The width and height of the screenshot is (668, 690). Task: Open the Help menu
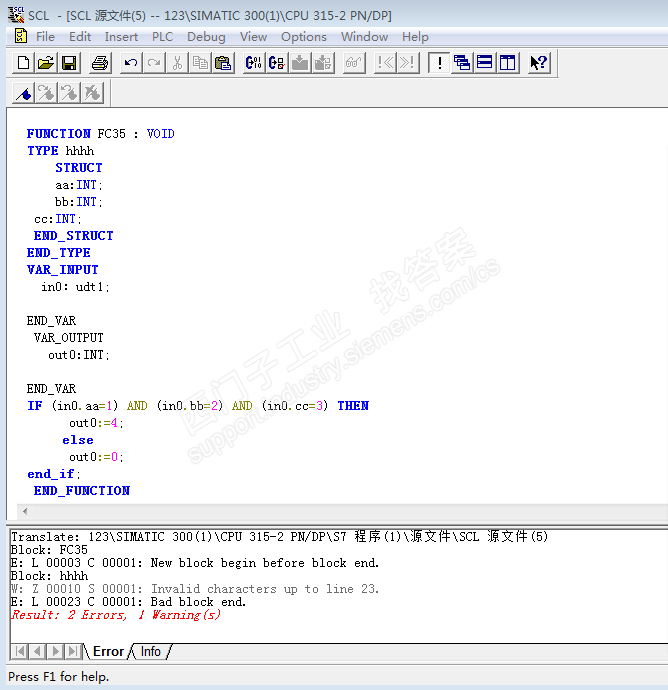[x=415, y=37]
